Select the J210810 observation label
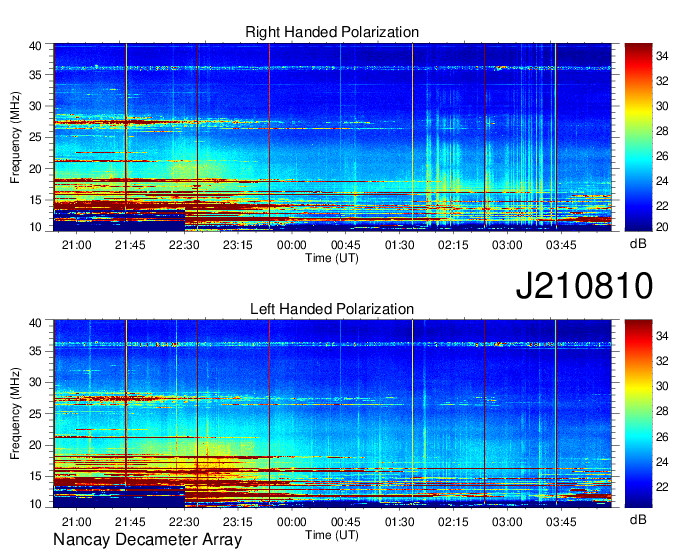680x552 pixels. (x=584, y=286)
